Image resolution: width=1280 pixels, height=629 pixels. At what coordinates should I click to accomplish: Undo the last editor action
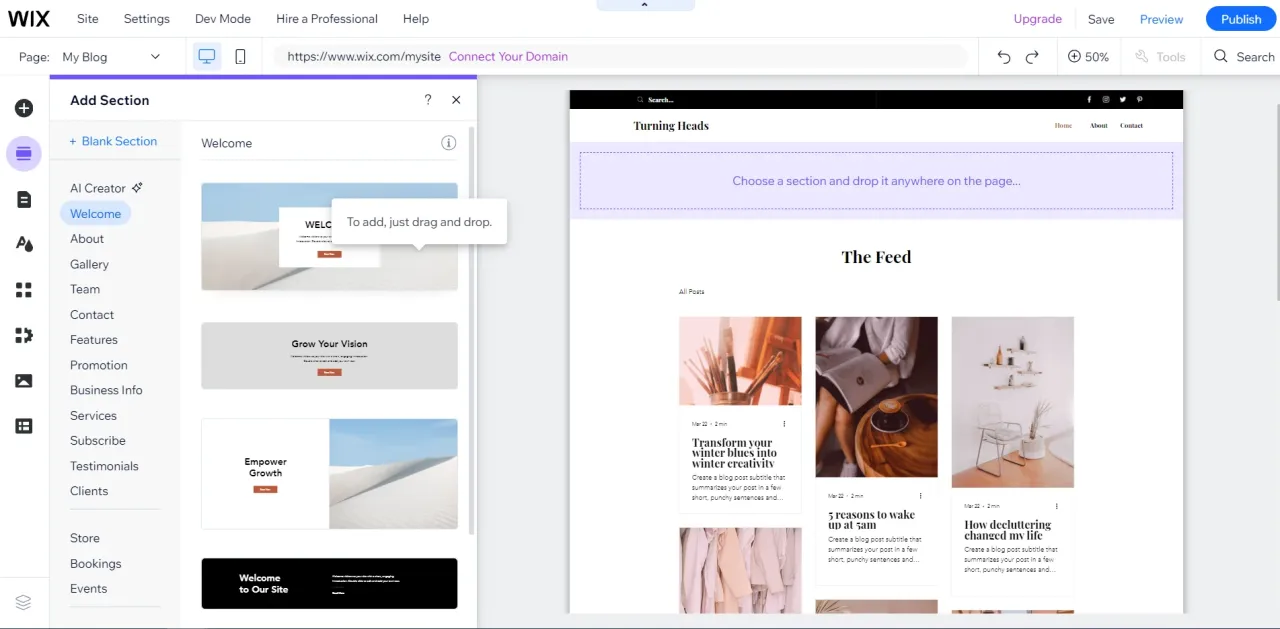click(1003, 57)
